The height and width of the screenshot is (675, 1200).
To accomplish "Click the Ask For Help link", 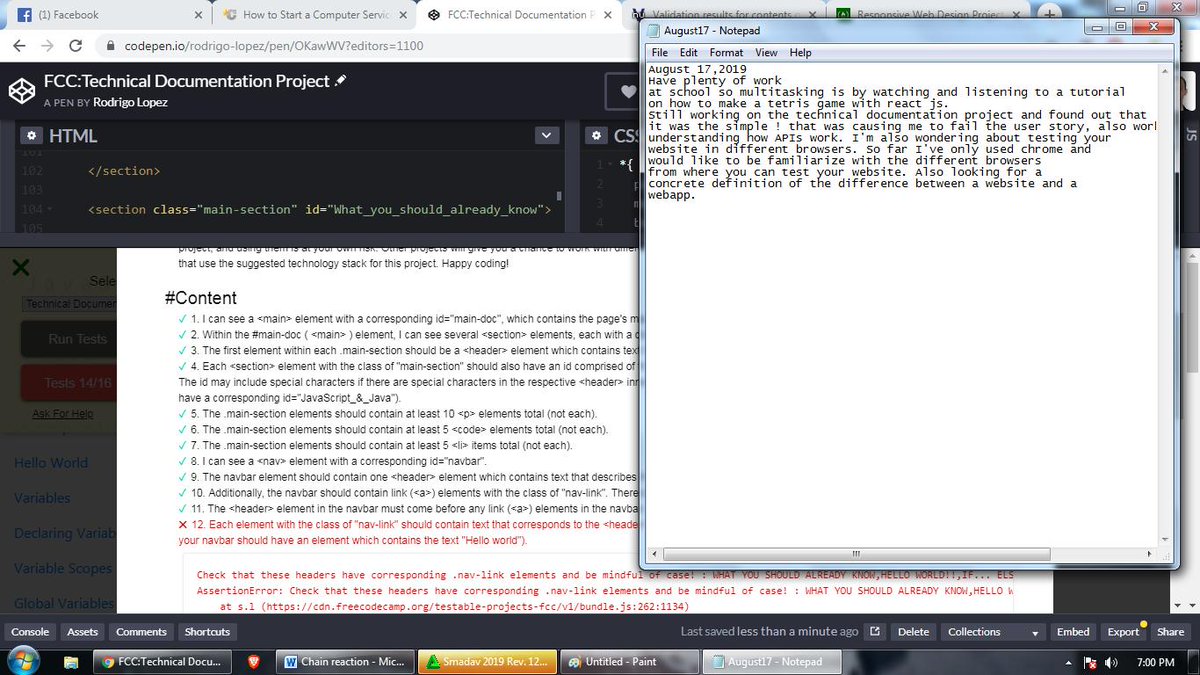I will click(x=62, y=413).
